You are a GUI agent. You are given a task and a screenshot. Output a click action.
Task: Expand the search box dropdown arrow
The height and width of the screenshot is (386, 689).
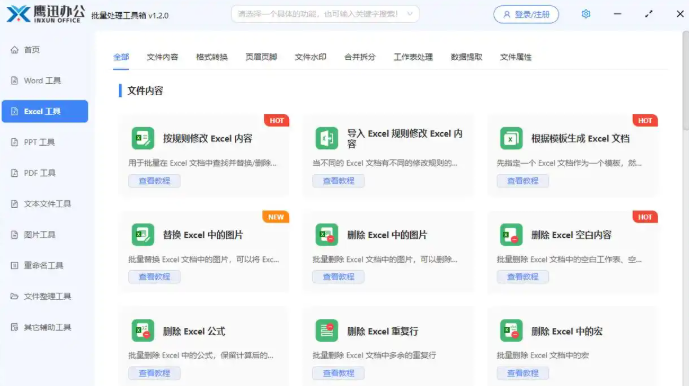click(x=410, y=14)
